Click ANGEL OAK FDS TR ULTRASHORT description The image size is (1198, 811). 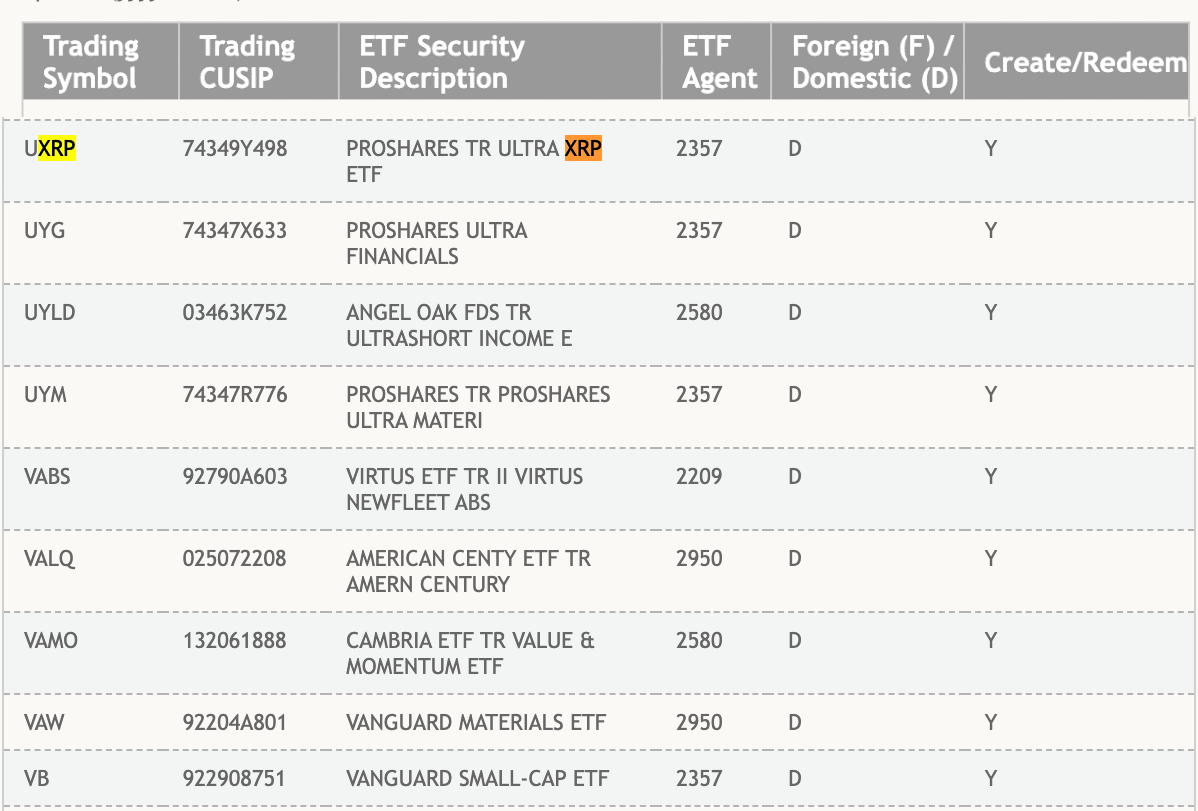click(458, 325)
